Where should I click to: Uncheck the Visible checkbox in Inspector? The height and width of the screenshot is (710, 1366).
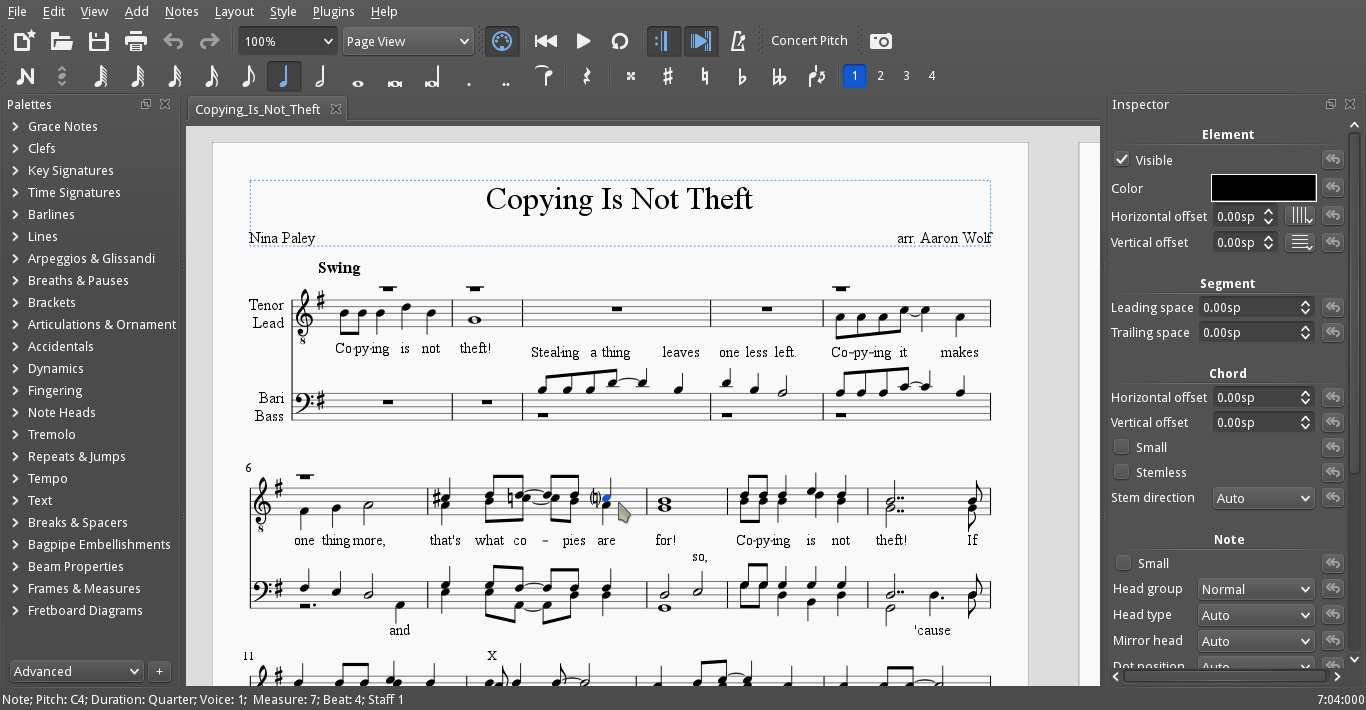pos(1122,159)
